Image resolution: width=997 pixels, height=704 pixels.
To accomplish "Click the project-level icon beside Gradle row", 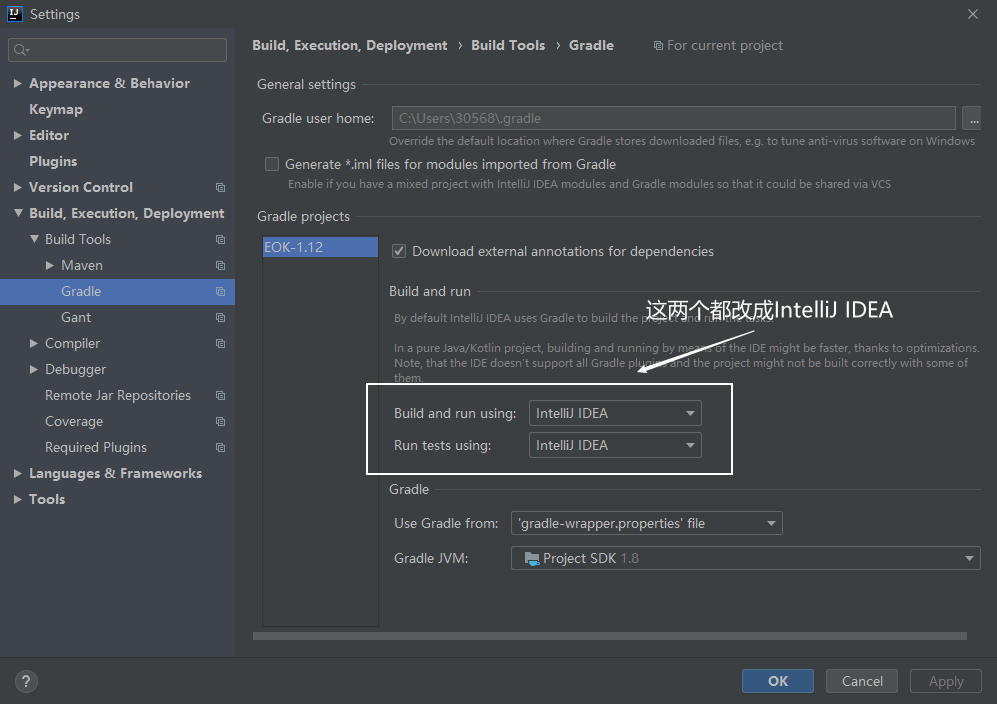I will [x=220, y=292].
